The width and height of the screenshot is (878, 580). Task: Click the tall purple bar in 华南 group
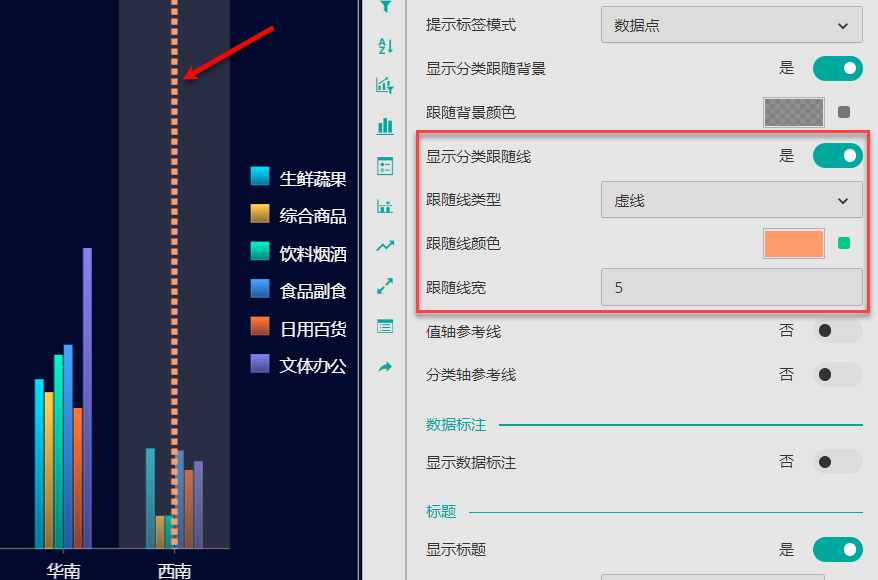point(87,397)
